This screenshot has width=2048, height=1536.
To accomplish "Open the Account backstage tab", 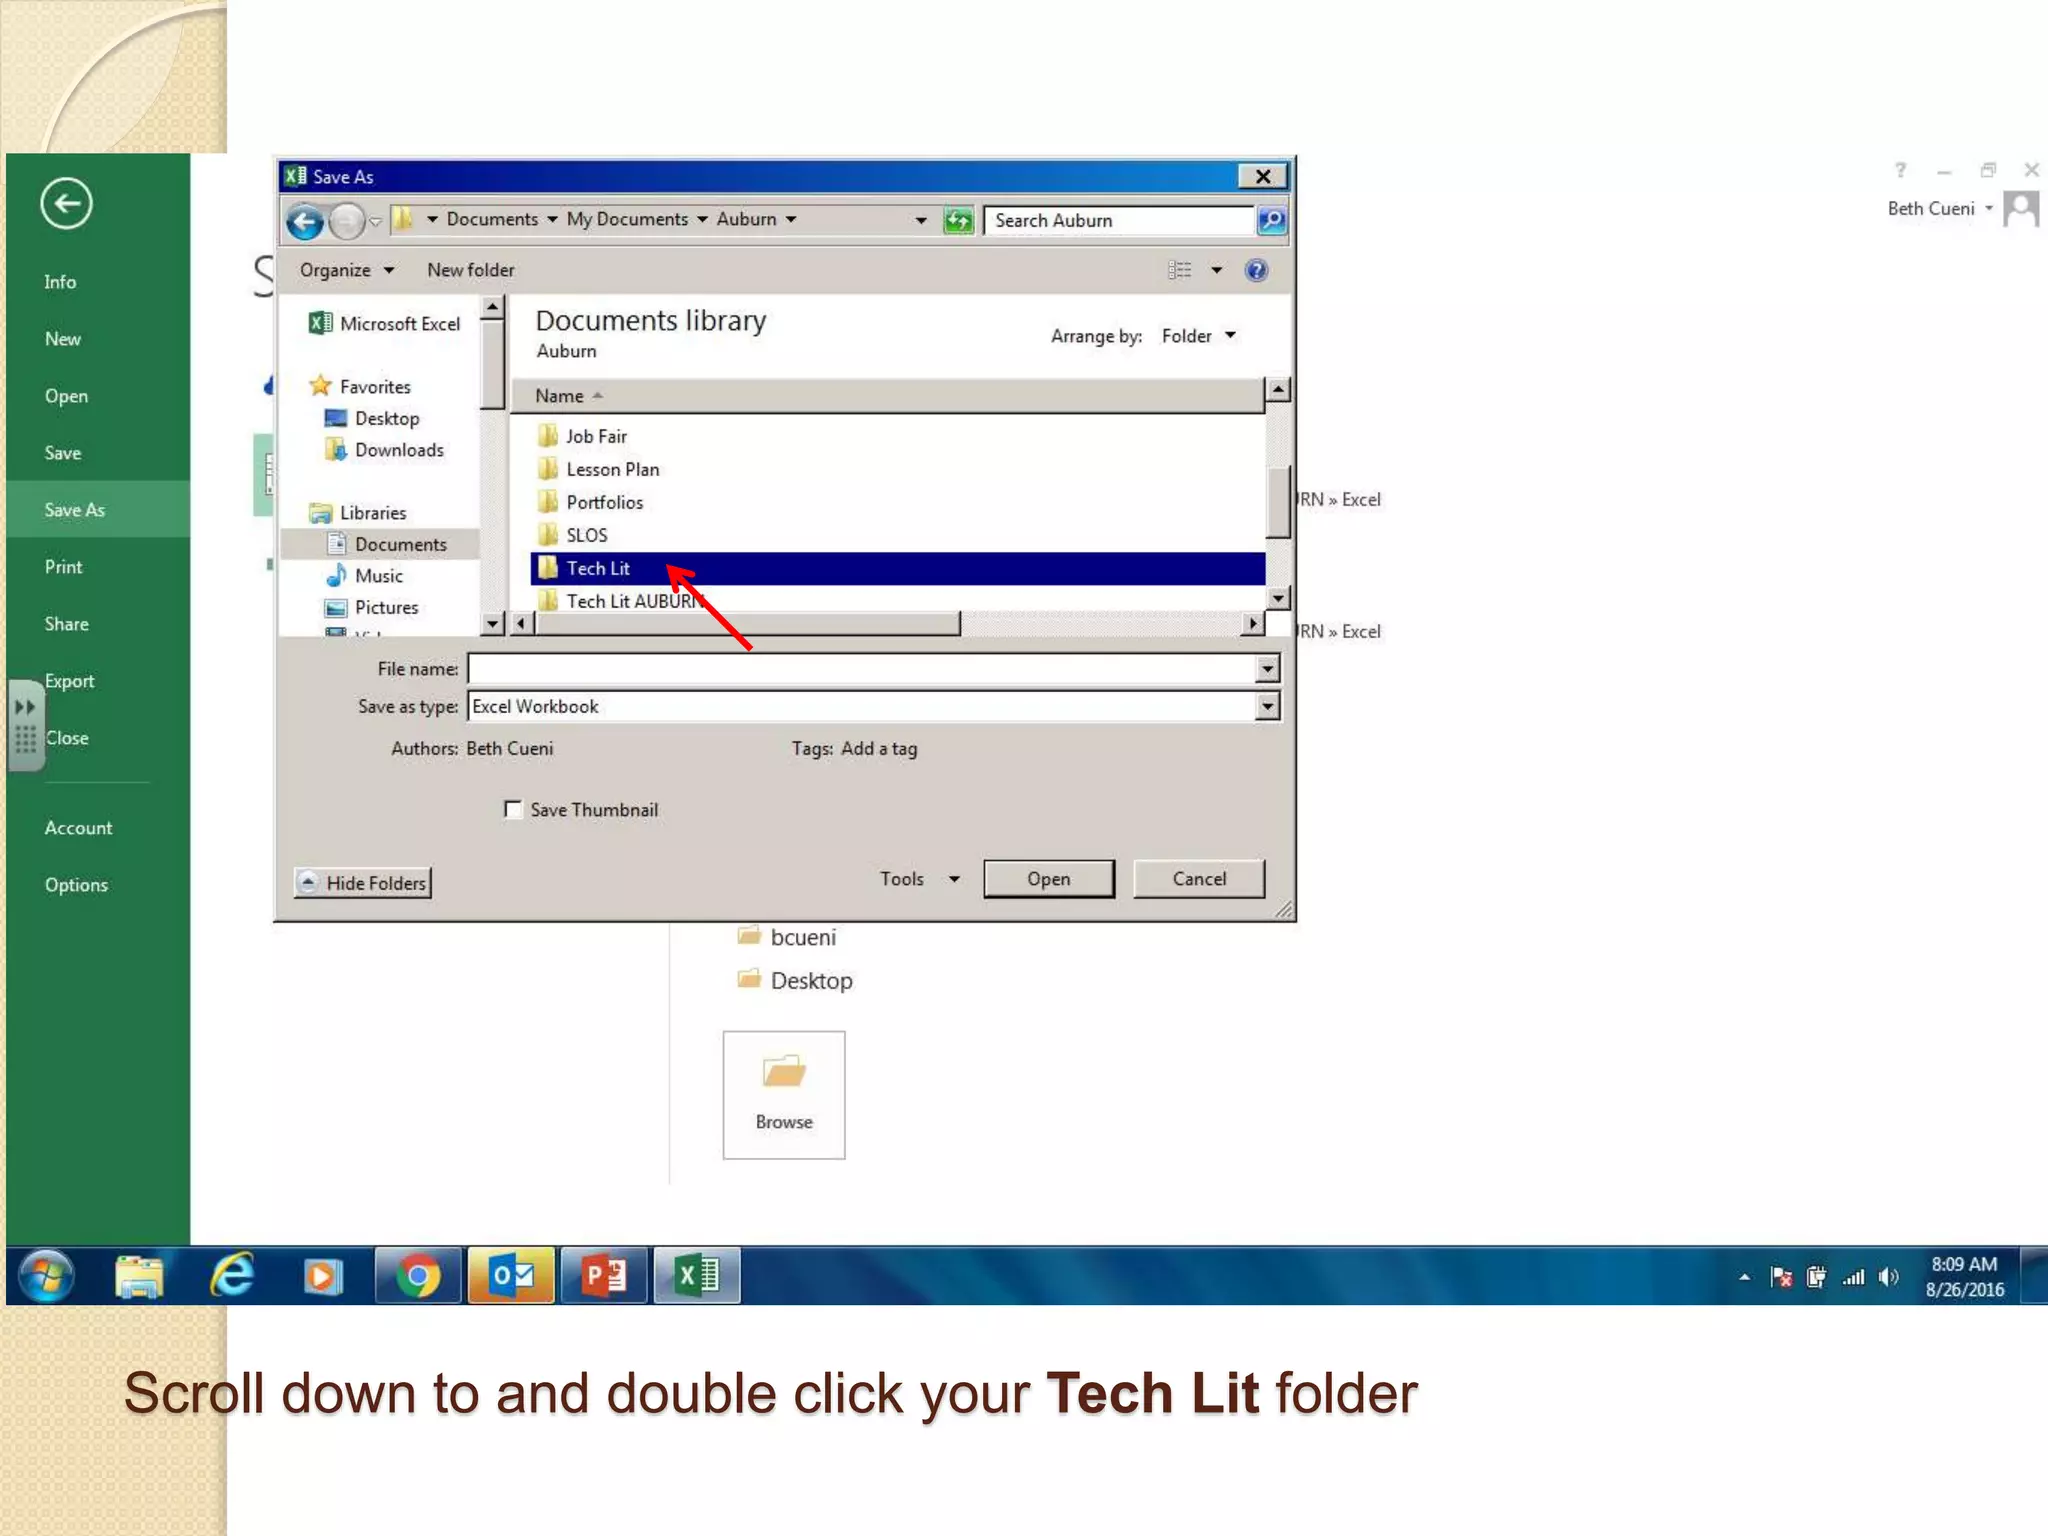I will (x=78, y=828).
